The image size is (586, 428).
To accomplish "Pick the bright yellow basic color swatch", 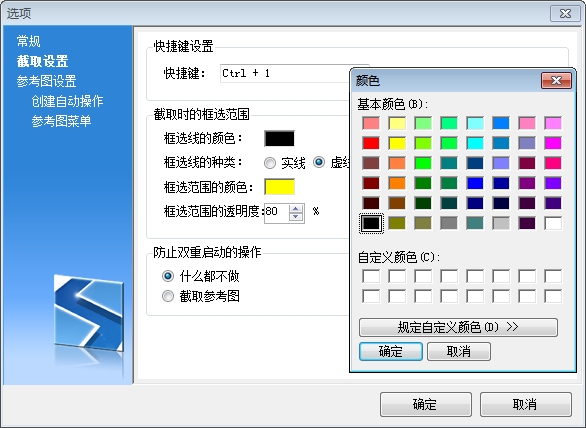I will tap(397, 143).
